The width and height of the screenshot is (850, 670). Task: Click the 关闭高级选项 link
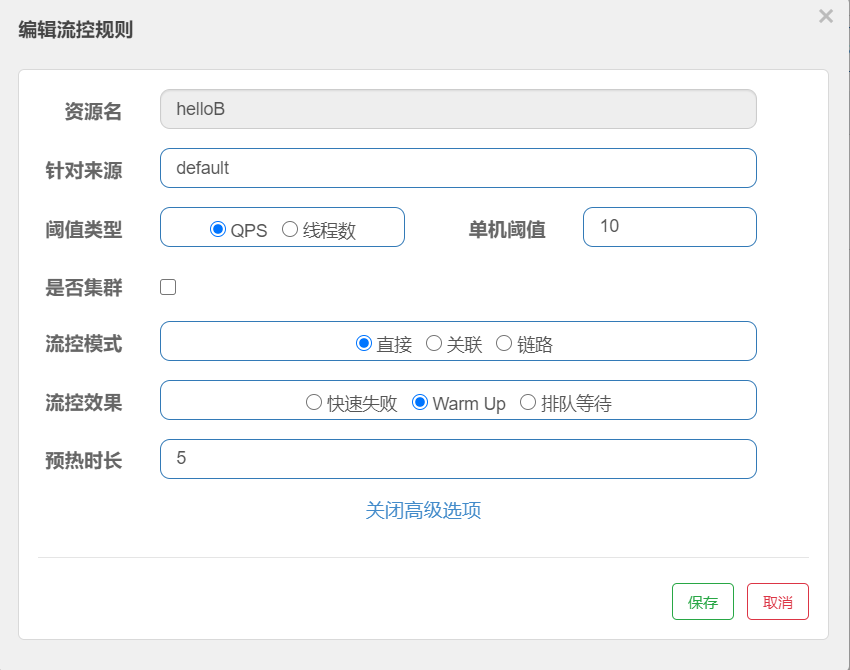click(x=424, y=510)
